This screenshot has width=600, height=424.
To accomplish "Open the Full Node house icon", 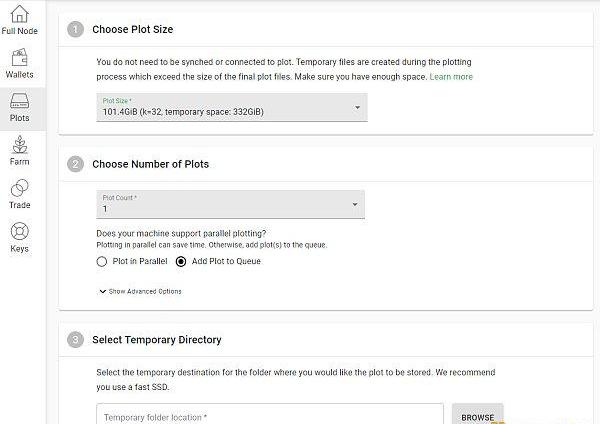I will (19, 14).
